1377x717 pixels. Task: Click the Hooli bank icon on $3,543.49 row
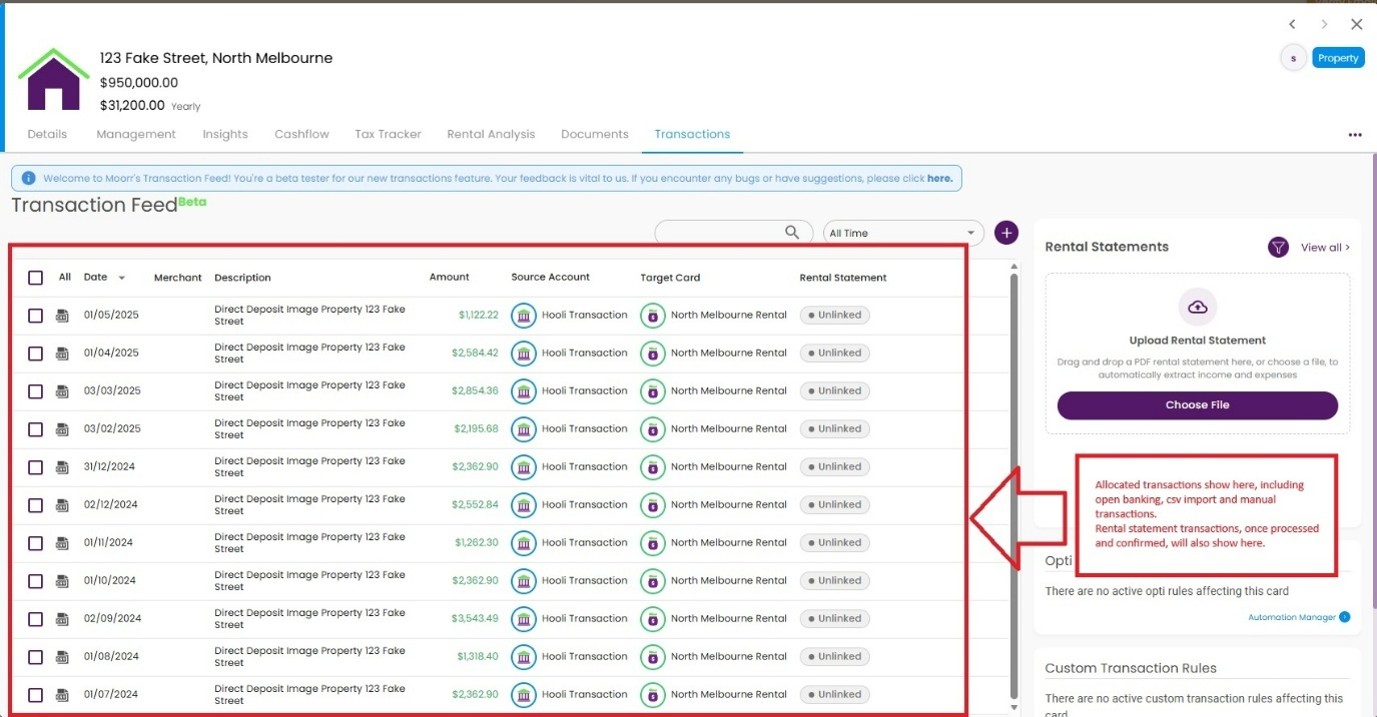[523, 620]
